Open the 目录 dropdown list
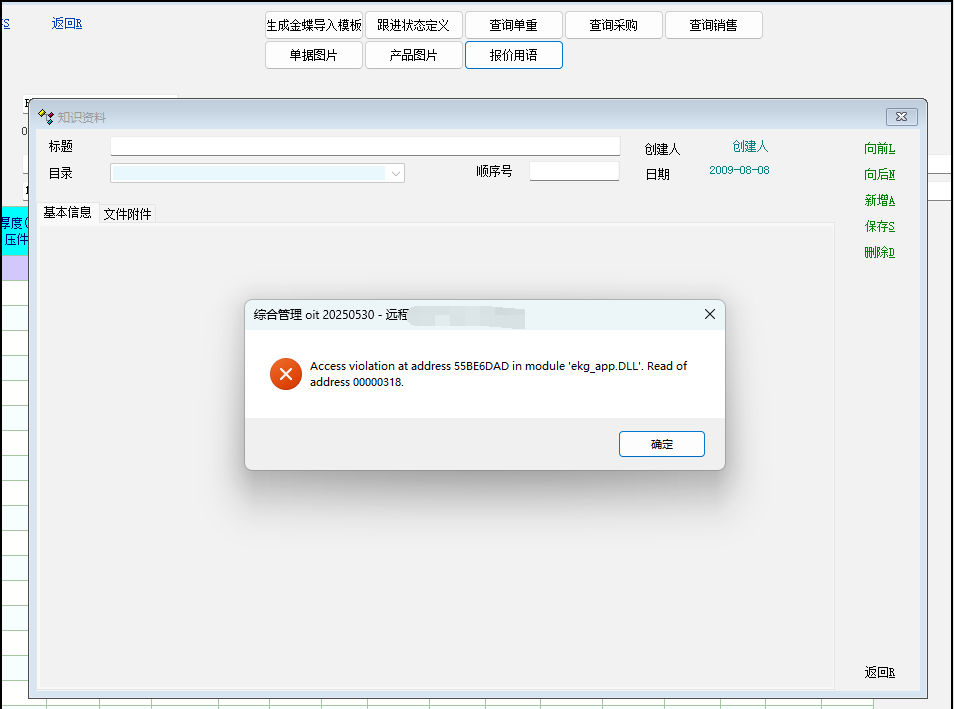Image resolution: width=955 pixels, height=709 pixels. coord(396,173)
